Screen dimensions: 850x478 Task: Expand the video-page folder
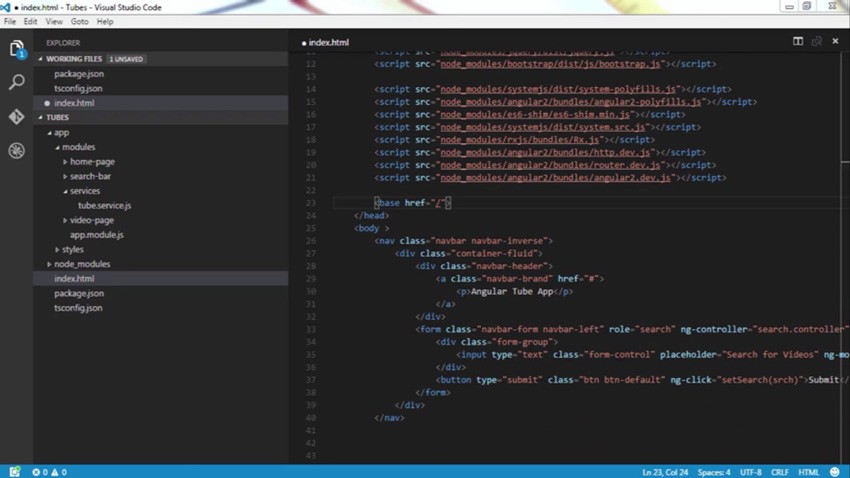tap(65, 220)
